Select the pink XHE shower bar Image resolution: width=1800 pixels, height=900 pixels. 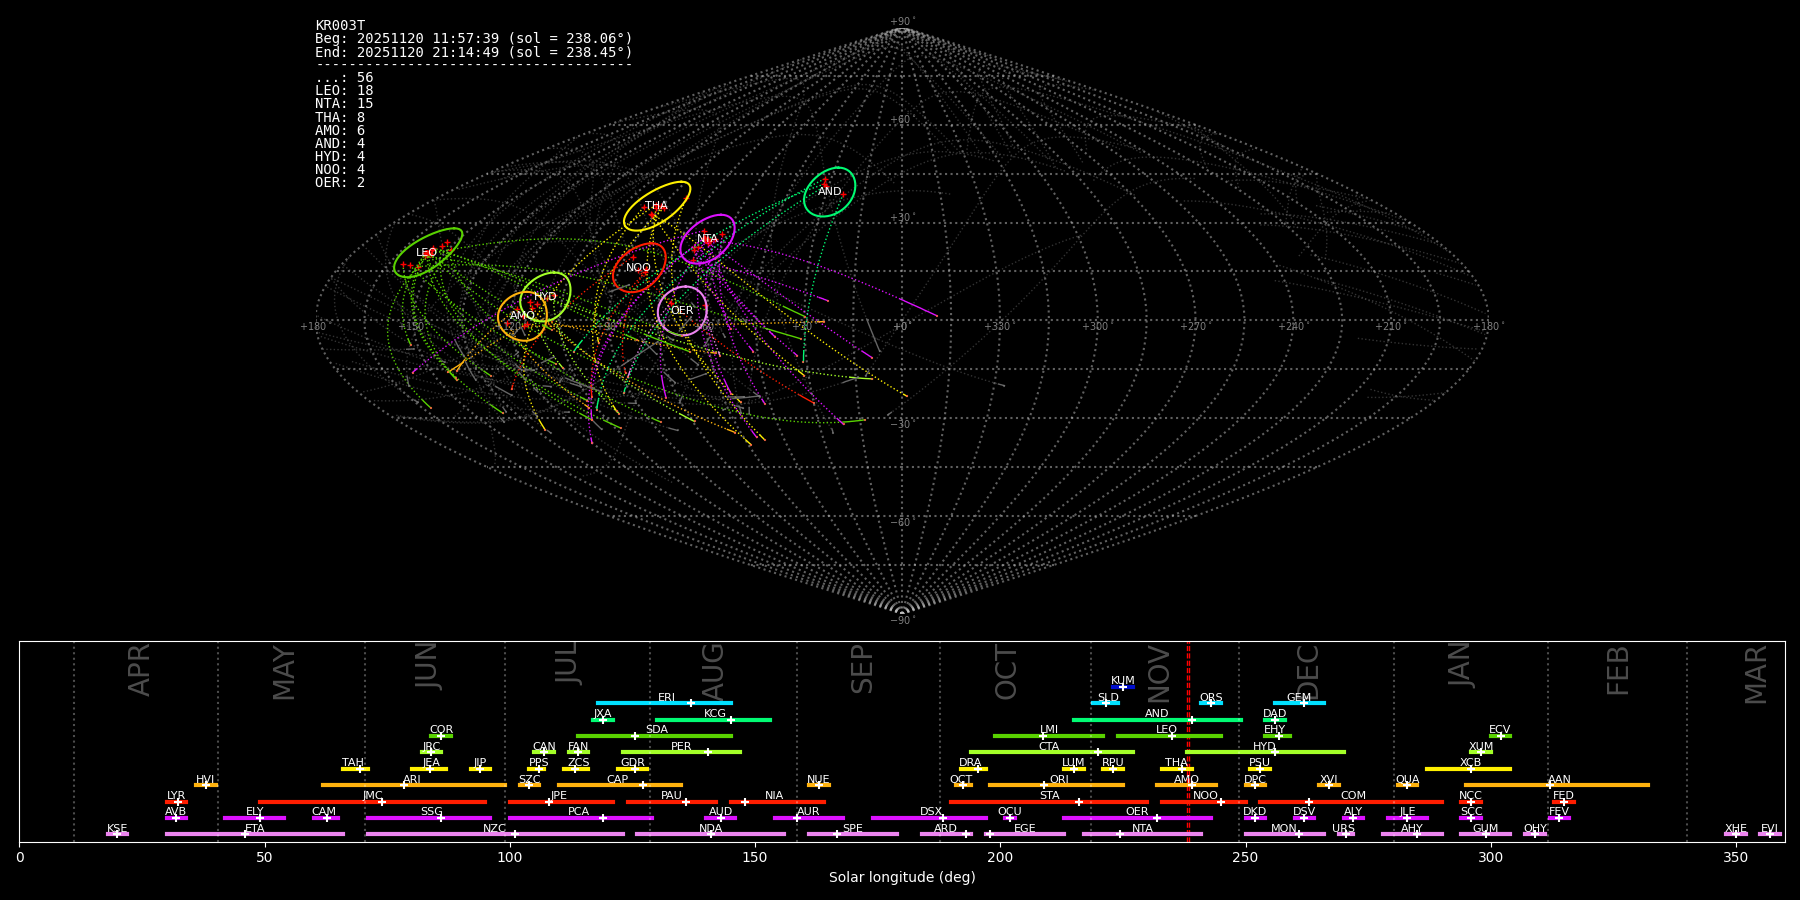(1736, 834)
